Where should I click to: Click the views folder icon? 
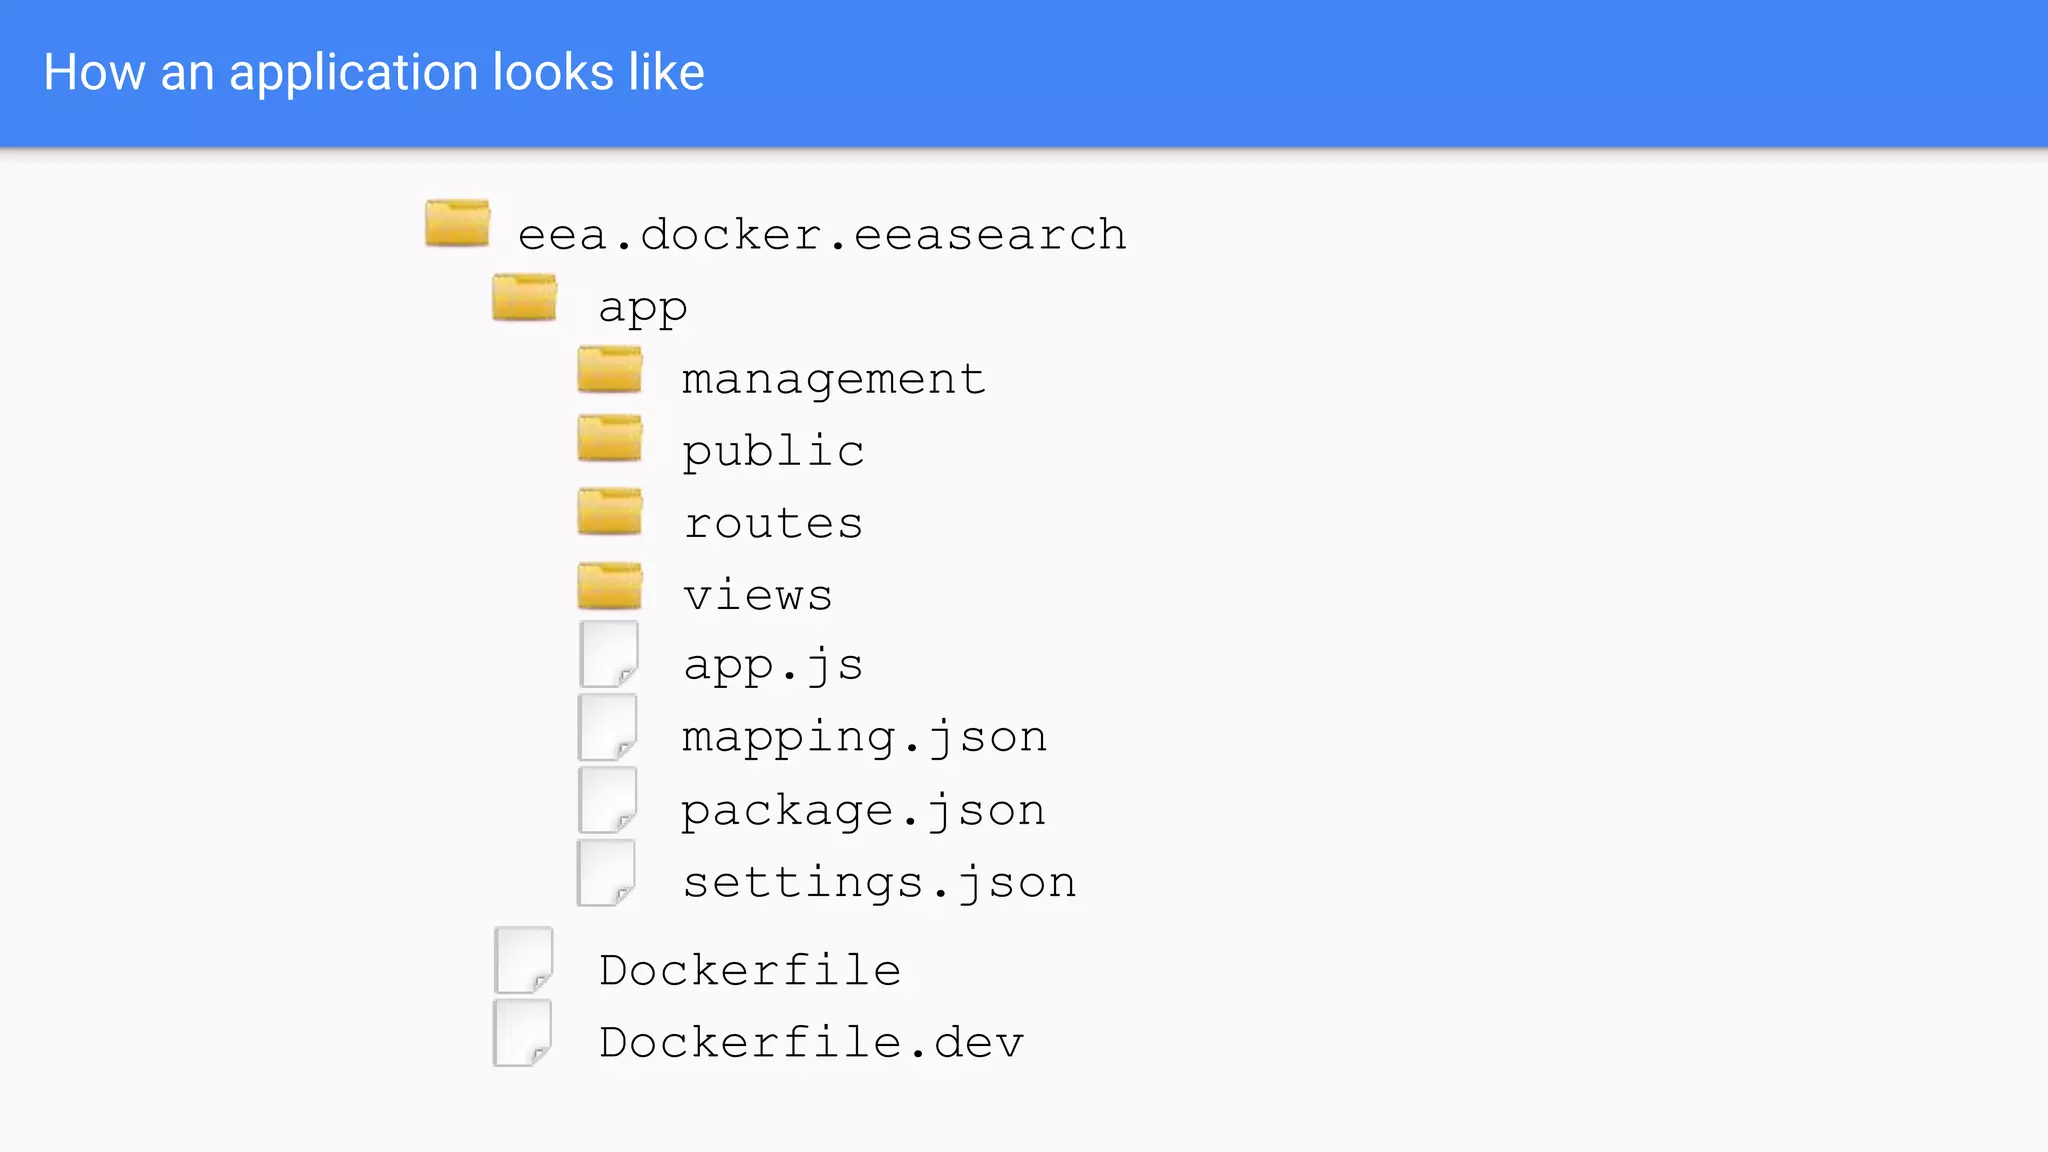(610, 586)
